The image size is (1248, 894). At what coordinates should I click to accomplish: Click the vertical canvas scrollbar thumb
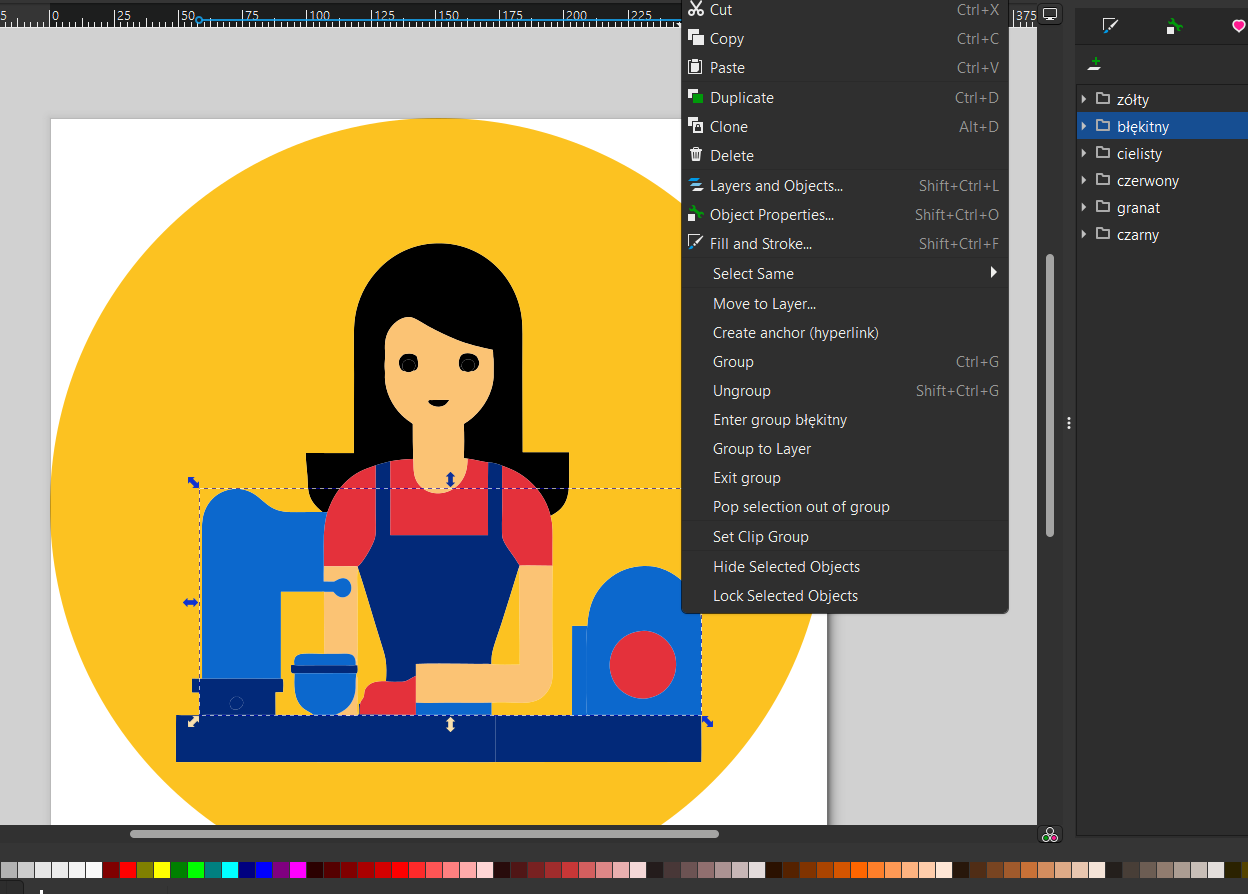pos(1050,395)
